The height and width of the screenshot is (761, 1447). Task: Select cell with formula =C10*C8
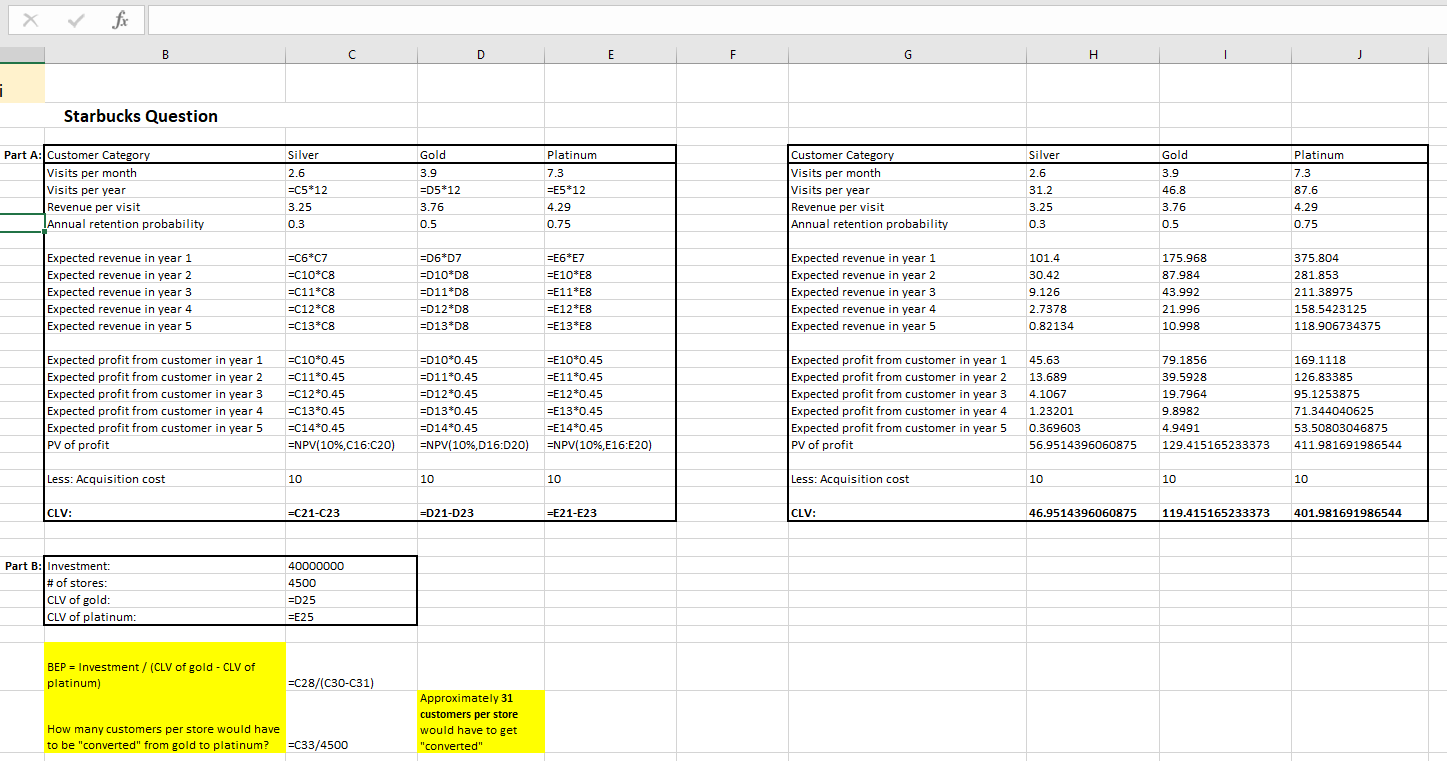(x=351, y=275)
